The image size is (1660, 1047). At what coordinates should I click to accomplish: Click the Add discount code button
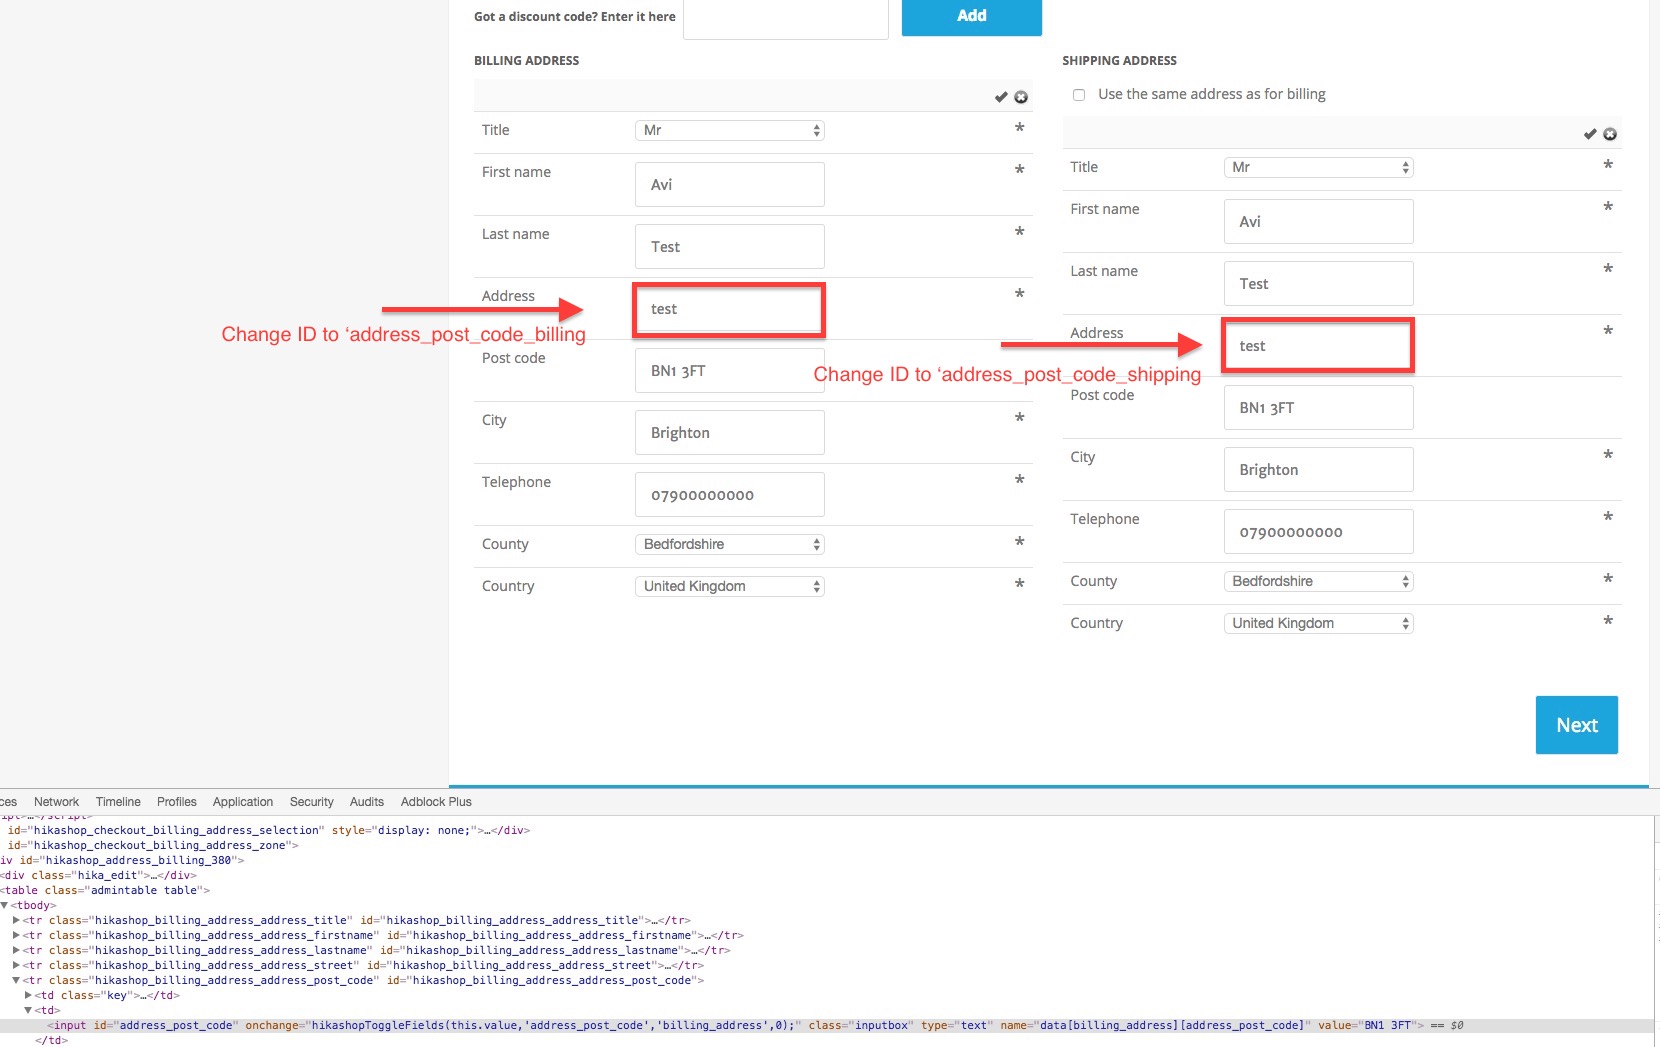[x=972, y=16]
